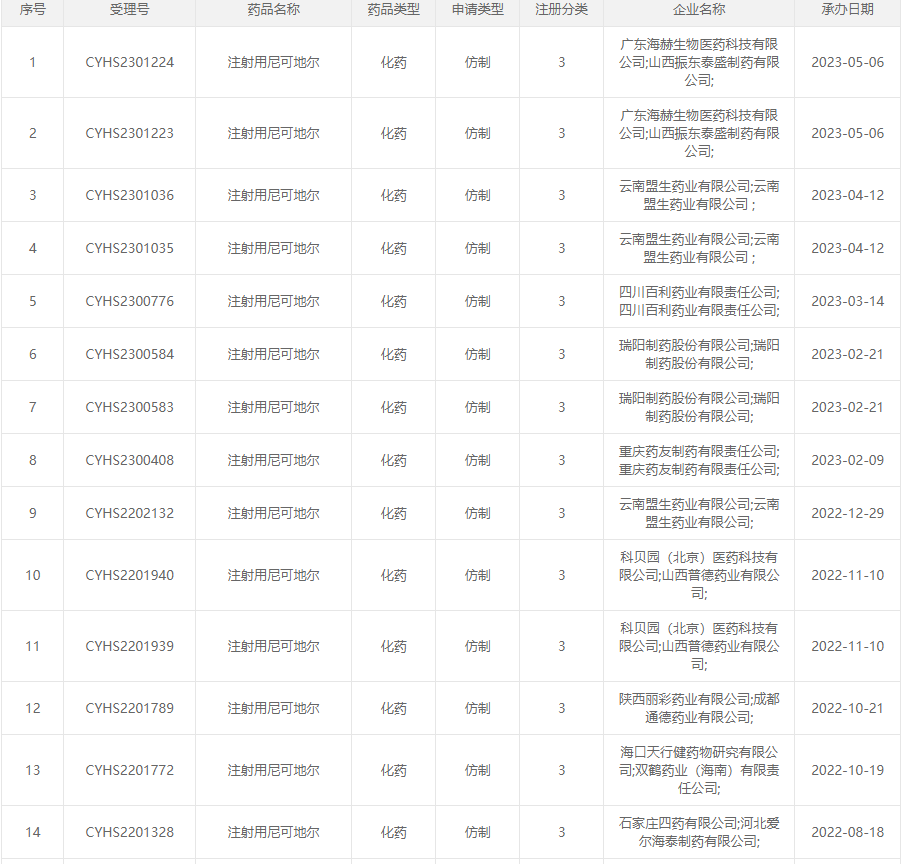Viewport: 906px width, 864px height.
Task: Select acceptance number CYHS2300584
Action: click(129, 354)
